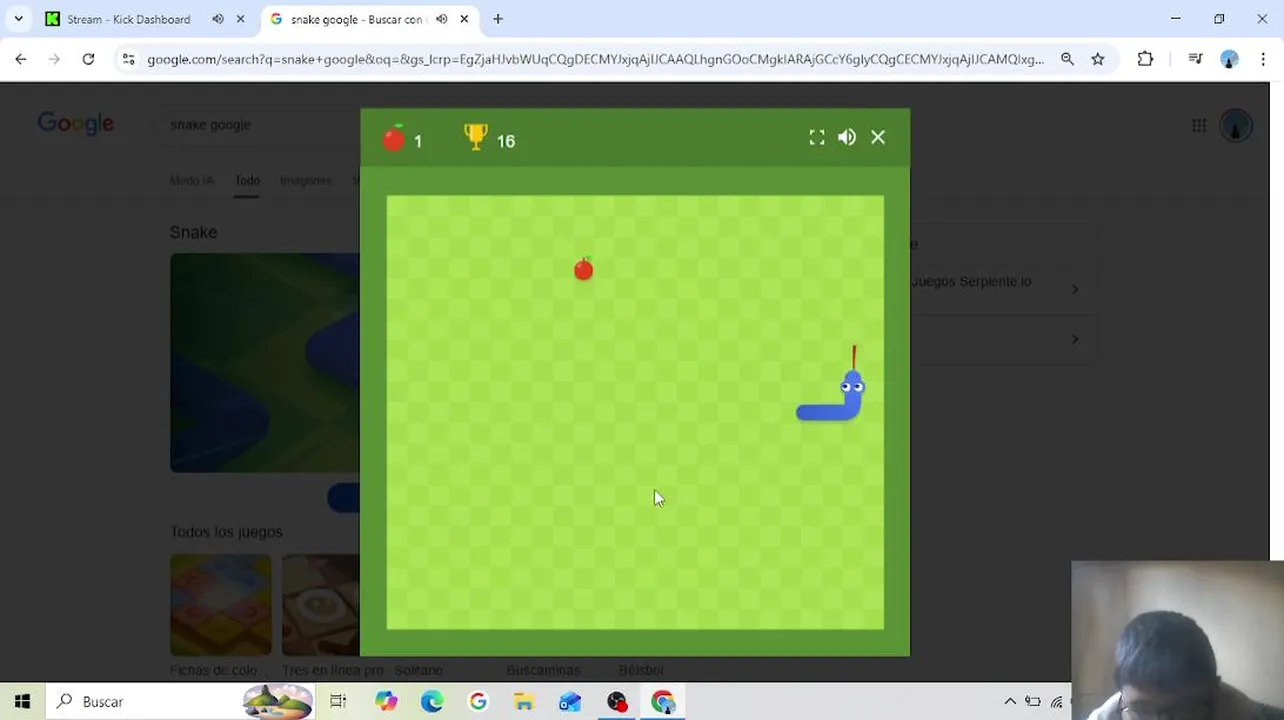The image size is (1284, 720).
Task: Bookmark this page with star icon
Action: point(1098,60)
